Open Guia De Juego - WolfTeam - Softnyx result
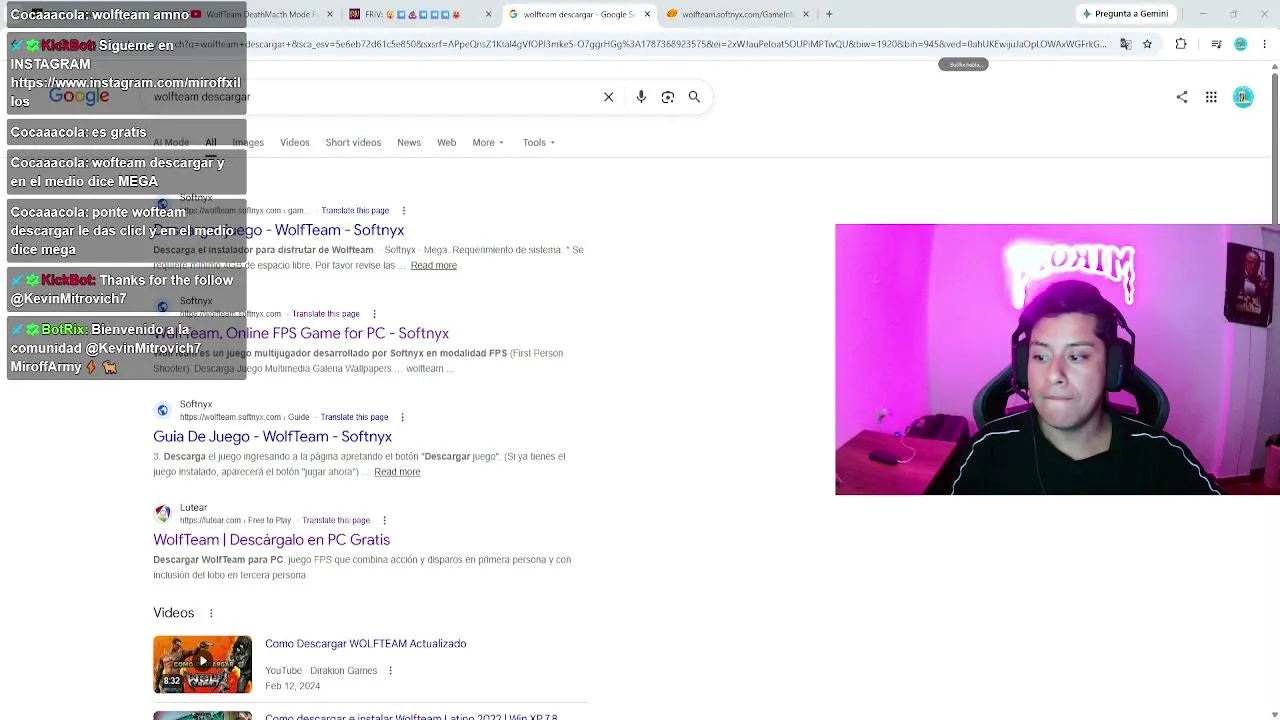 tap(272, 436)
